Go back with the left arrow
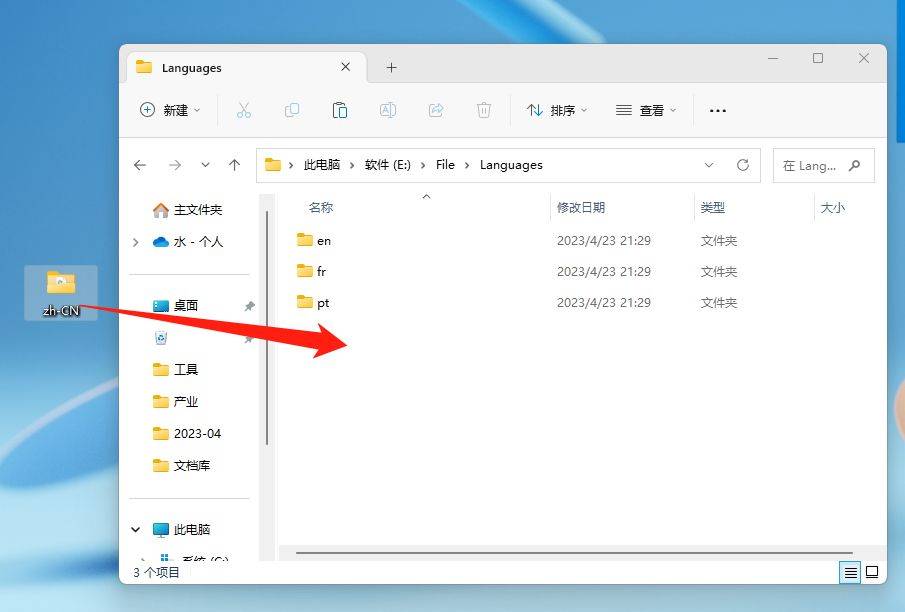The width and height of the screenshot is (905, 612). [x=140, y=165]
